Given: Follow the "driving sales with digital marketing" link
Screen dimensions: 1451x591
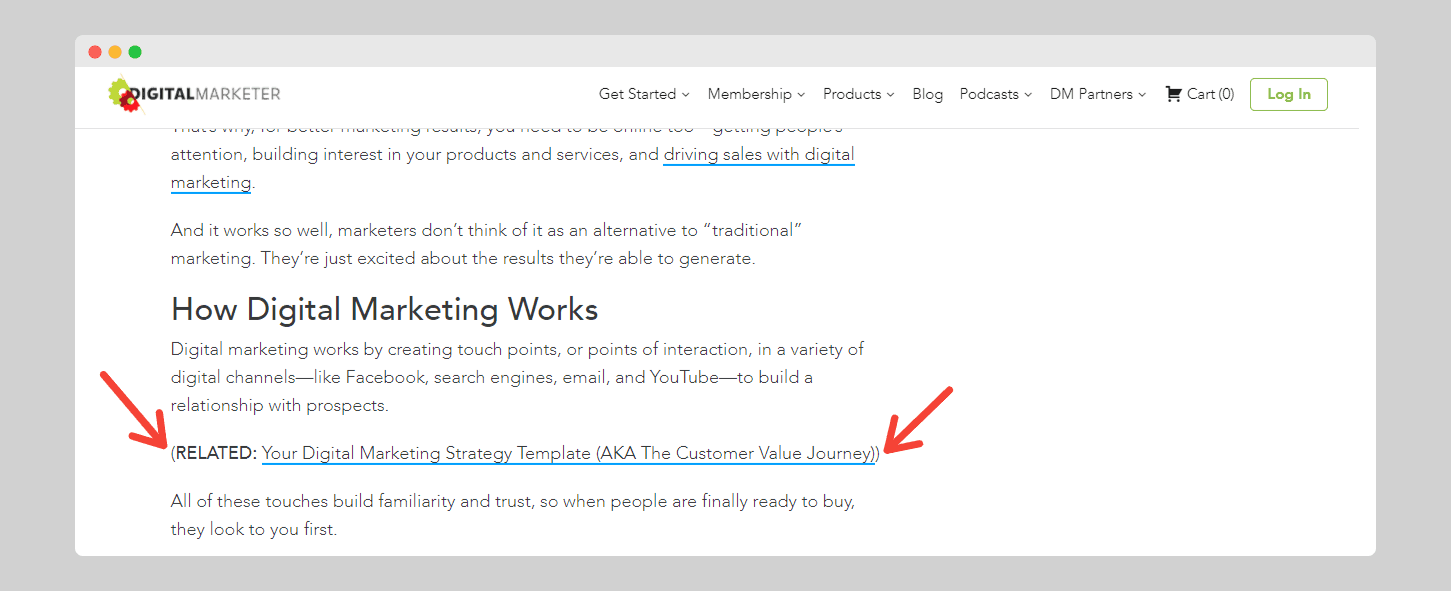Looking at the screenshot, I should (758, 155).
